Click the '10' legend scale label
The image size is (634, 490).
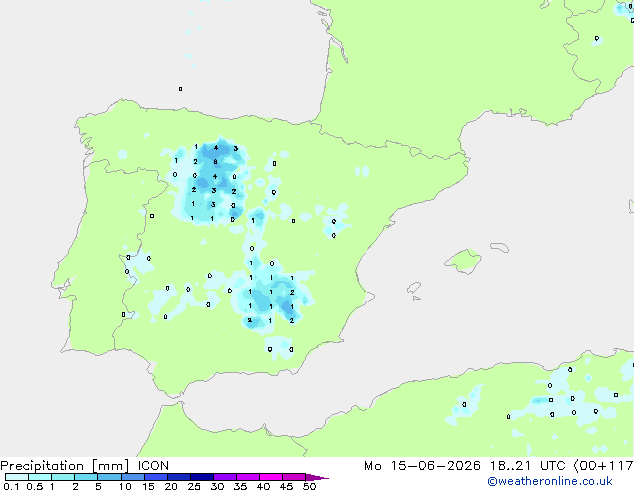[125, 486]
